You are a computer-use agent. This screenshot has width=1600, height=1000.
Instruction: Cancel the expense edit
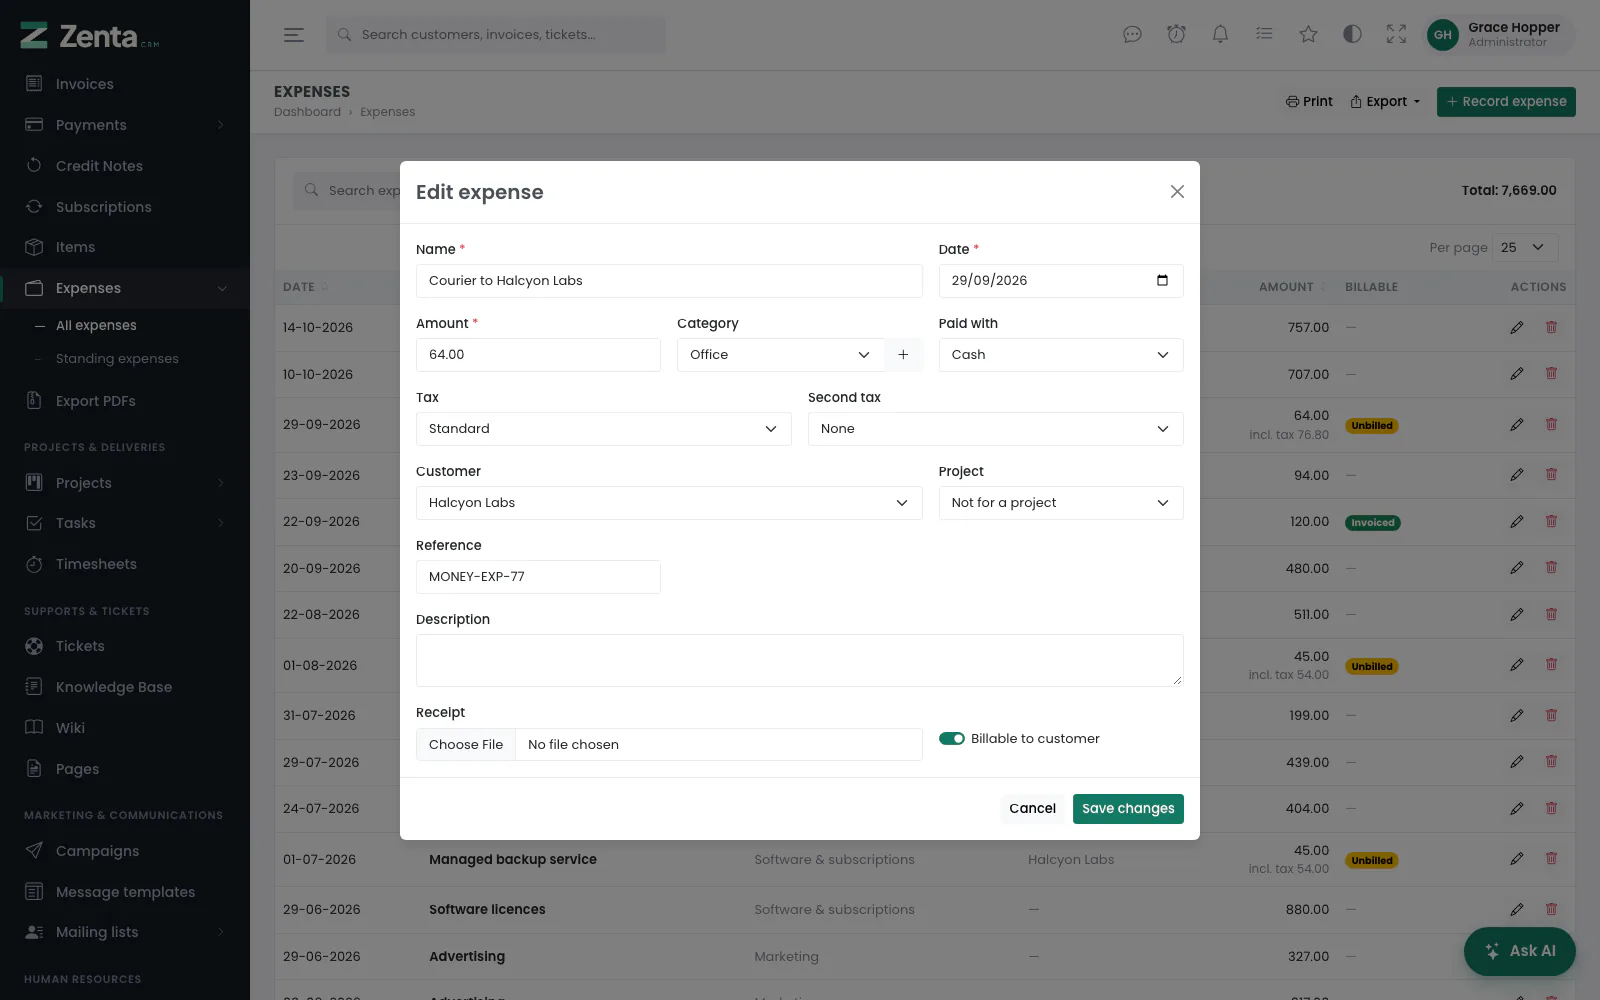coord(1032,809)
